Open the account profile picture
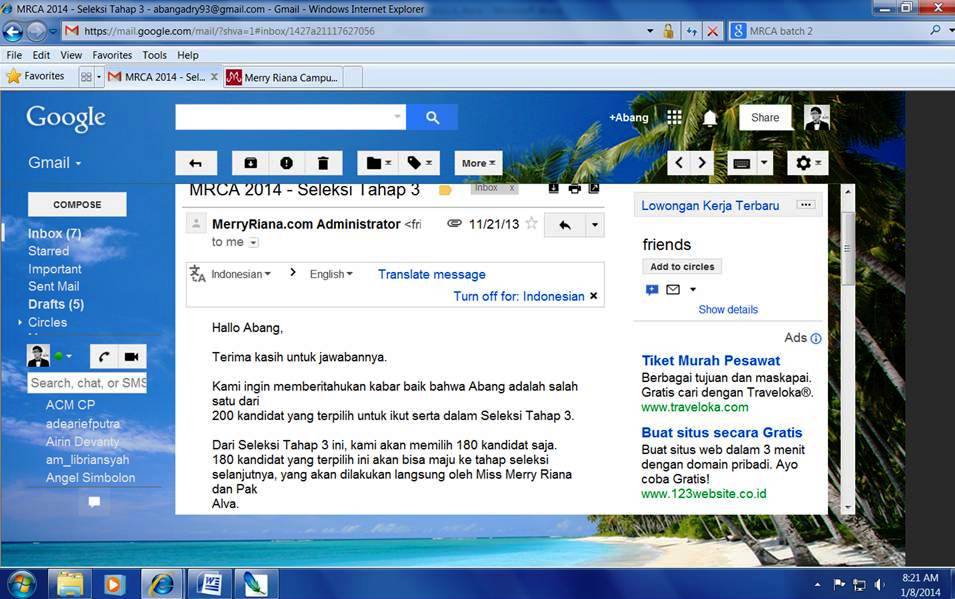 (817, 118)
